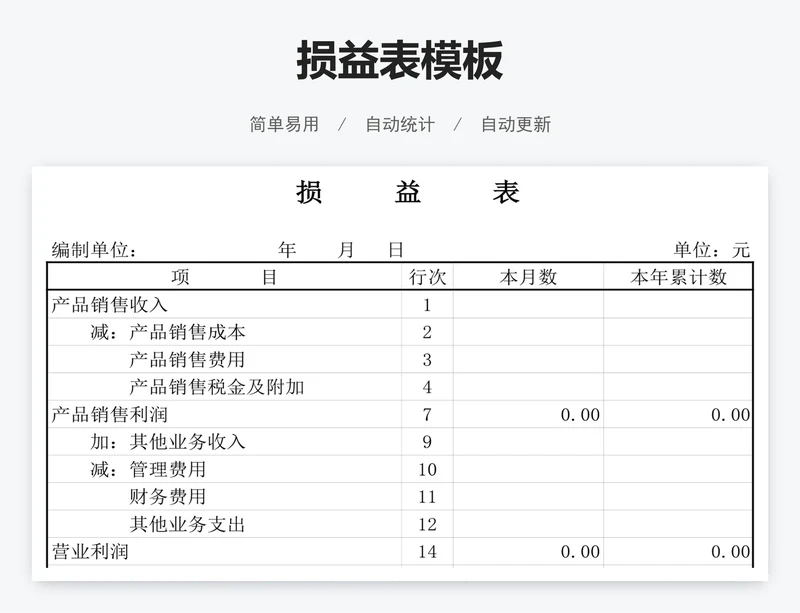This screenshot has height=613, width=800.
Task: Select the 编制单位 label
Action: point(94,250)
